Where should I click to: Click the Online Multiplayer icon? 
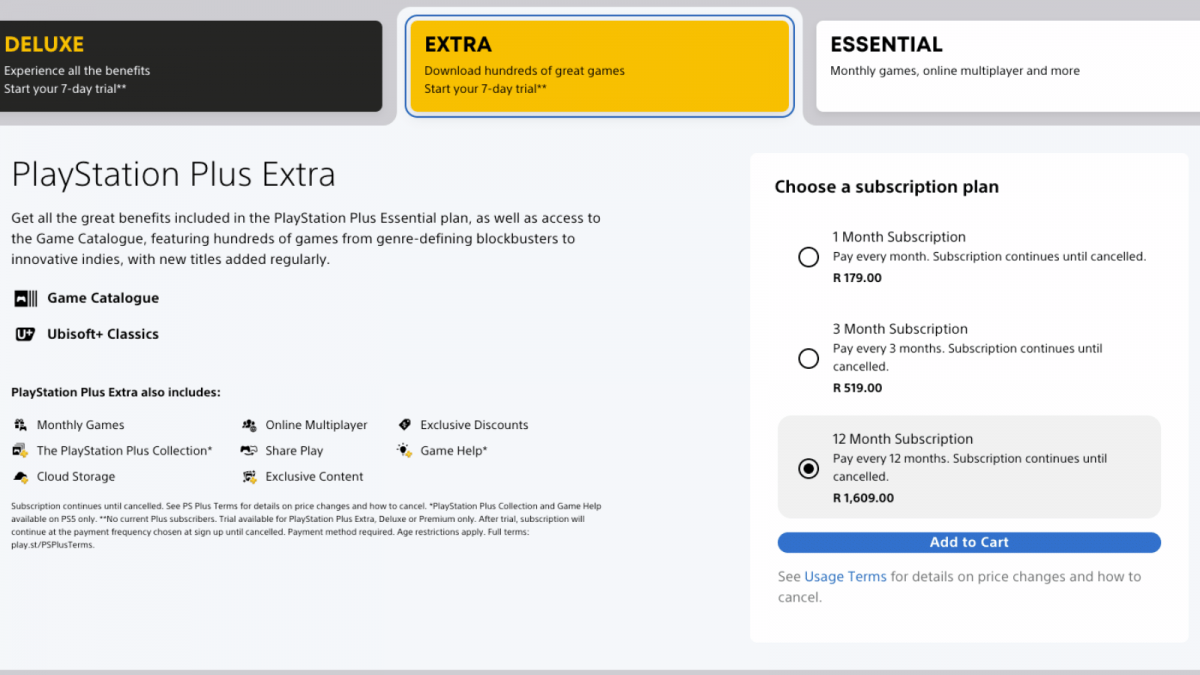(x=251, y=424)
